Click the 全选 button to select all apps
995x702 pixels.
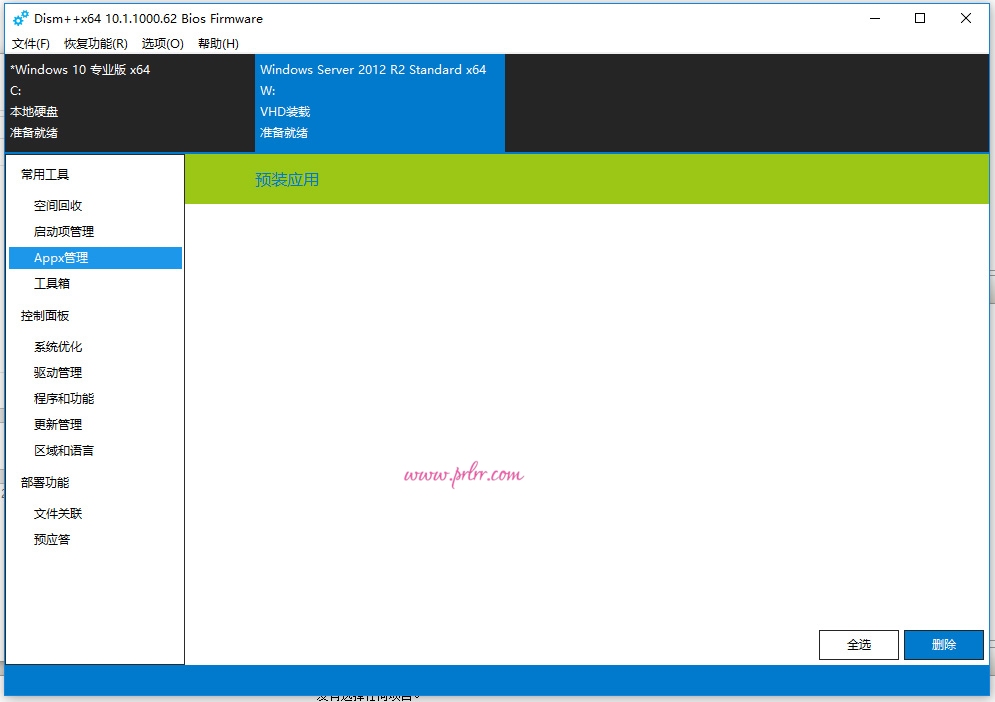tap(858, 645)
